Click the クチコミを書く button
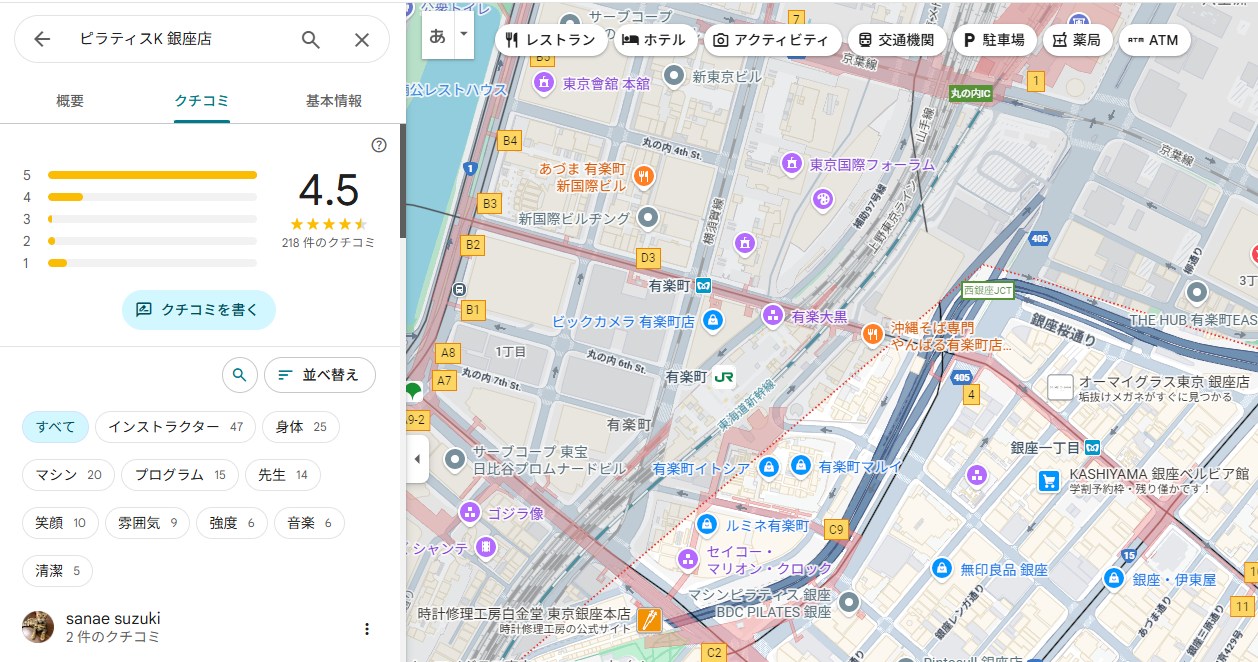1258x662 pixels. pos(199,310)
